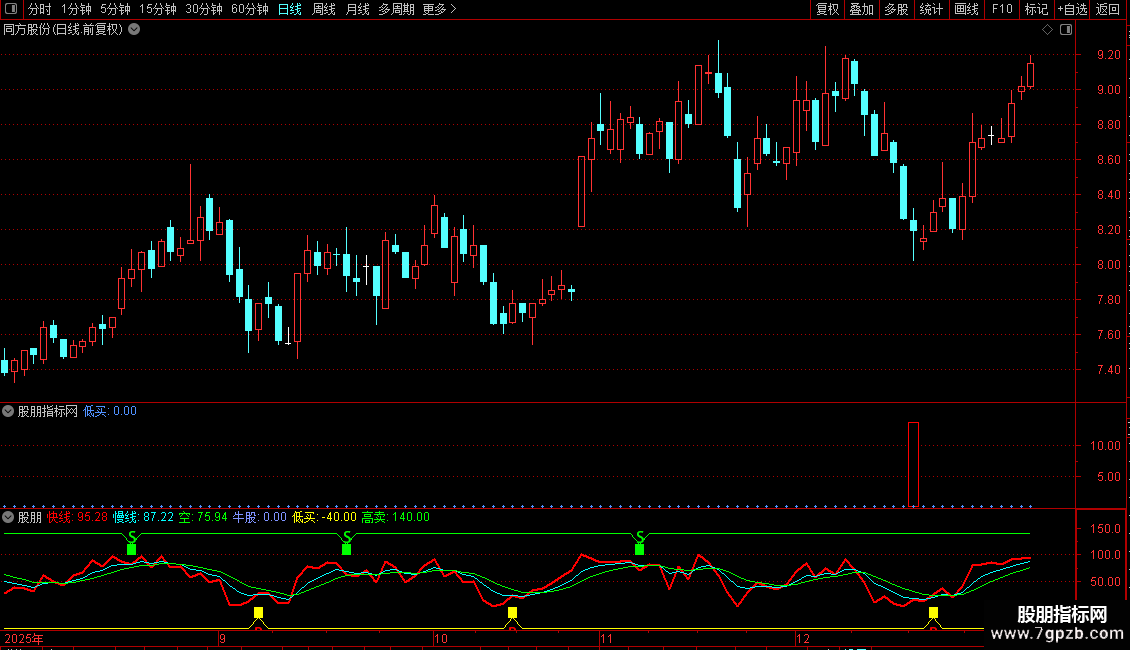Click the 牛股: 0.00 value
1130x650 pixels.
click(259, 517)
